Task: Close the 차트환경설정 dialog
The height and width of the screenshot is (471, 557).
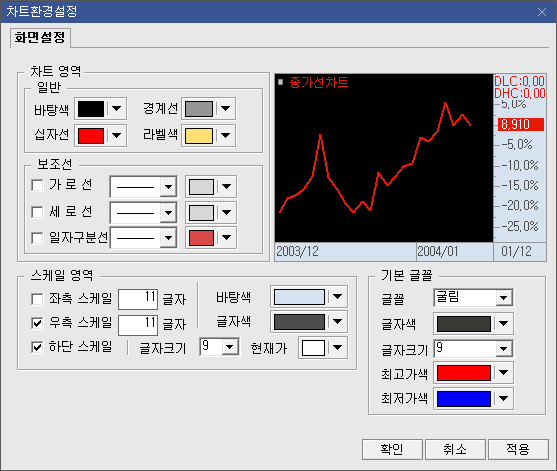Action: [542, 12]
